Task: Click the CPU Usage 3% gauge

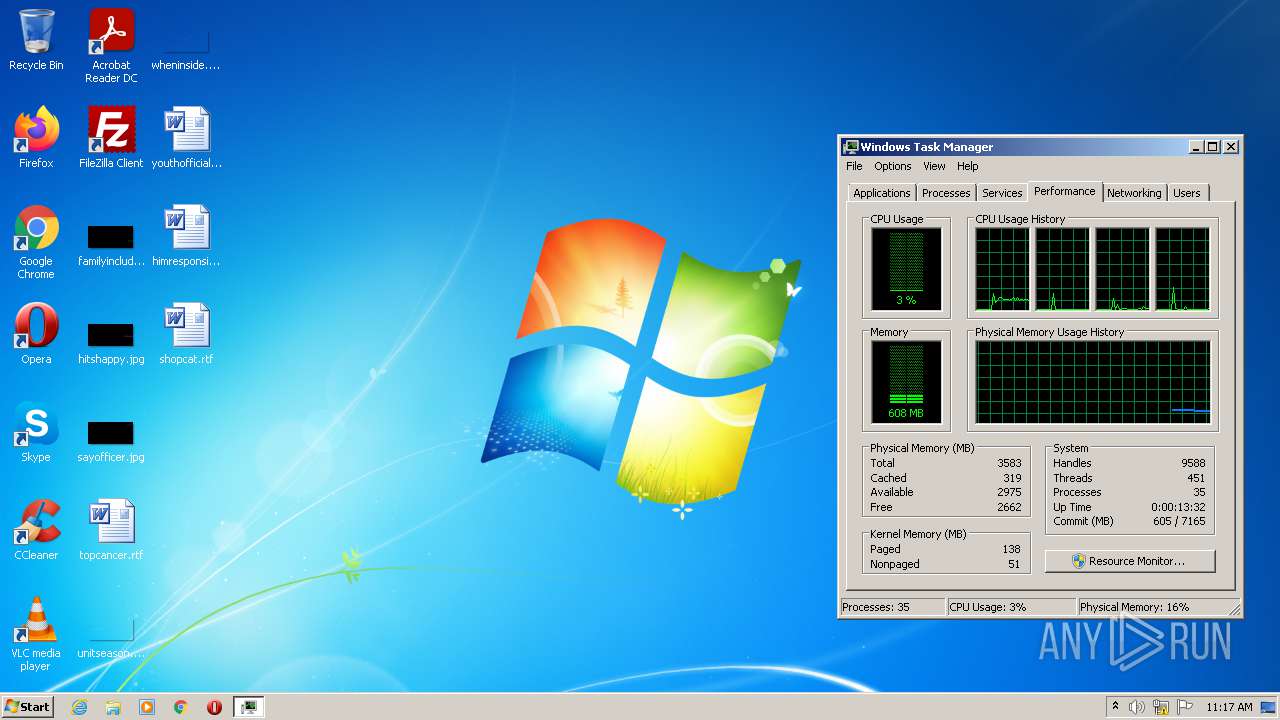Action: tap(906, 269)
